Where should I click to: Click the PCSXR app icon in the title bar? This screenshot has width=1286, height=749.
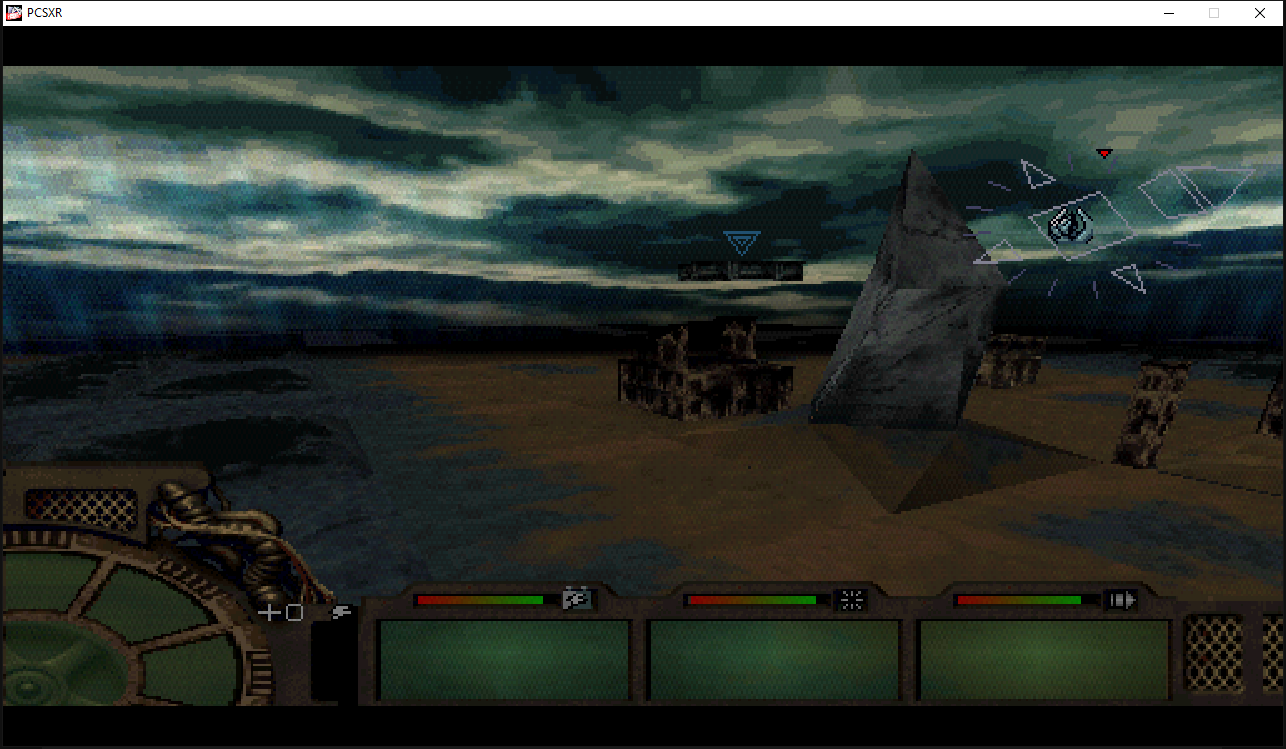tap(14, 13)
